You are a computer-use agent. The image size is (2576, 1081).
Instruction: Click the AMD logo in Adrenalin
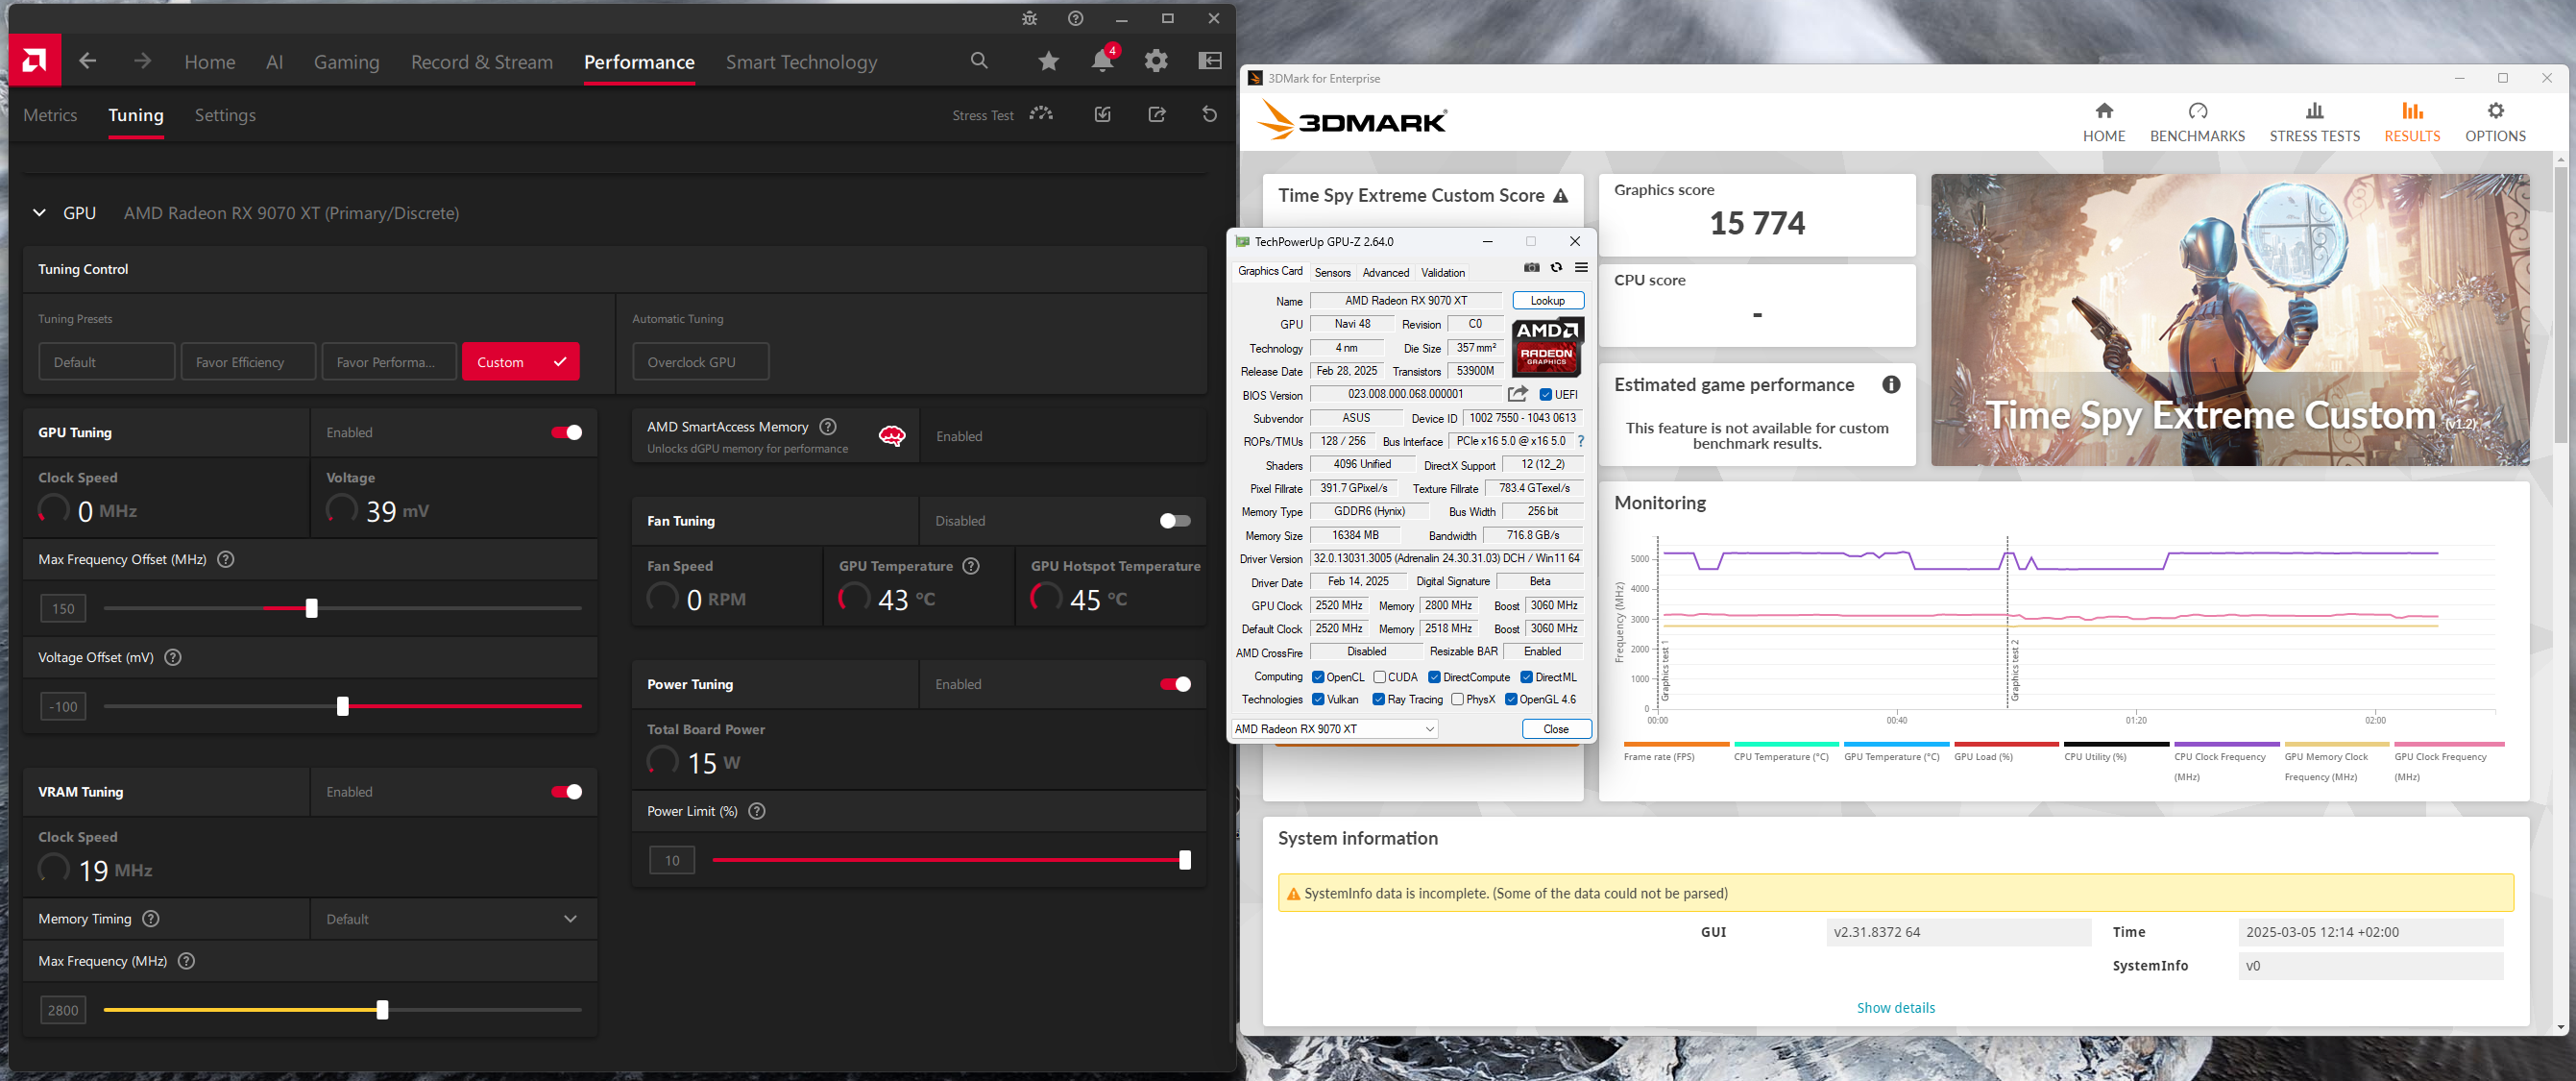tap(35, 61)
